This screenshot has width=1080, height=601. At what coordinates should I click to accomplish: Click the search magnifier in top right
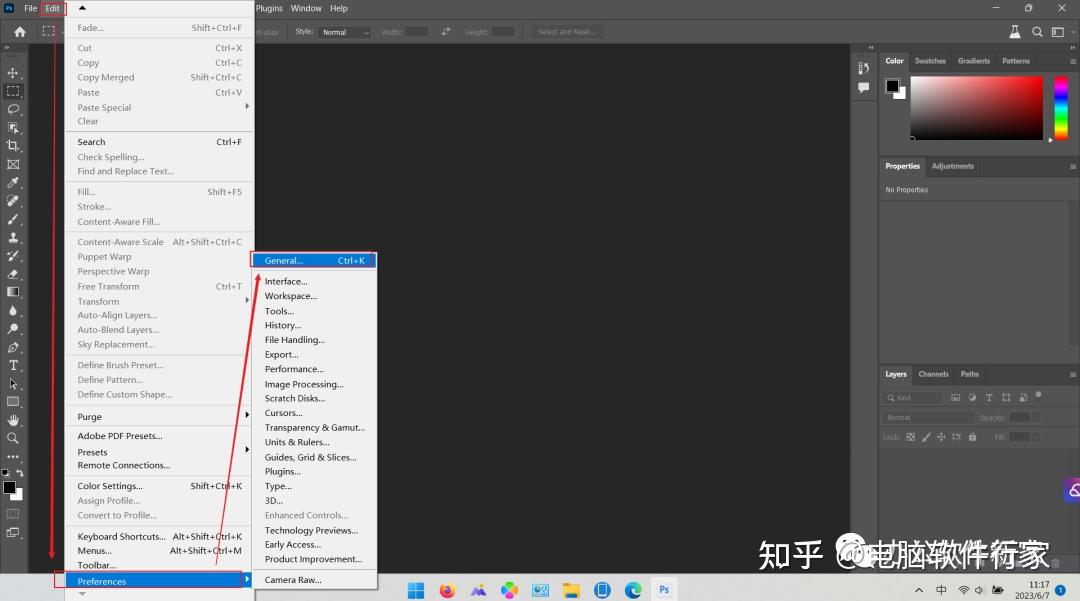(x=1037, y=32)
